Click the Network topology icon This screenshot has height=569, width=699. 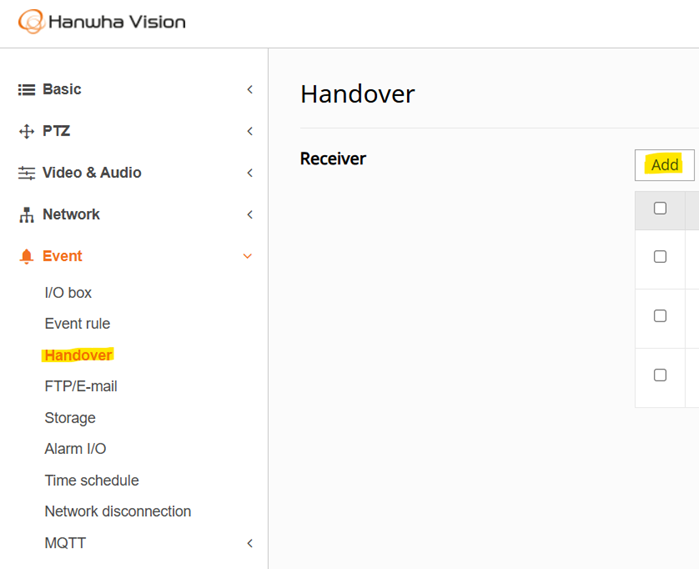pyautogui.click(x=26, y=214)
